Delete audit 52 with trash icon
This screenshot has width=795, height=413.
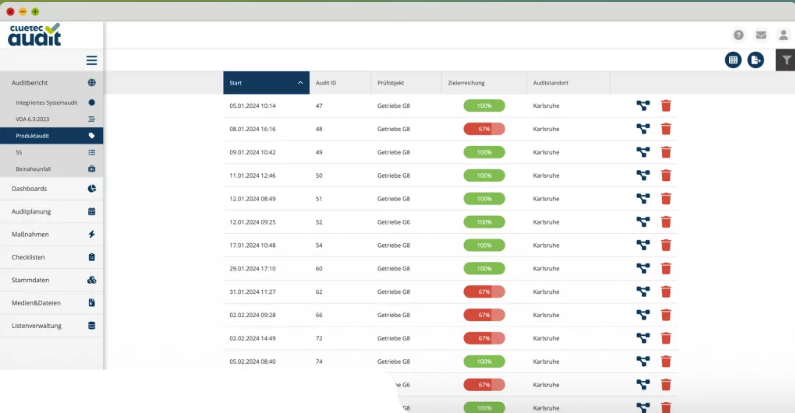coord(666,222)
